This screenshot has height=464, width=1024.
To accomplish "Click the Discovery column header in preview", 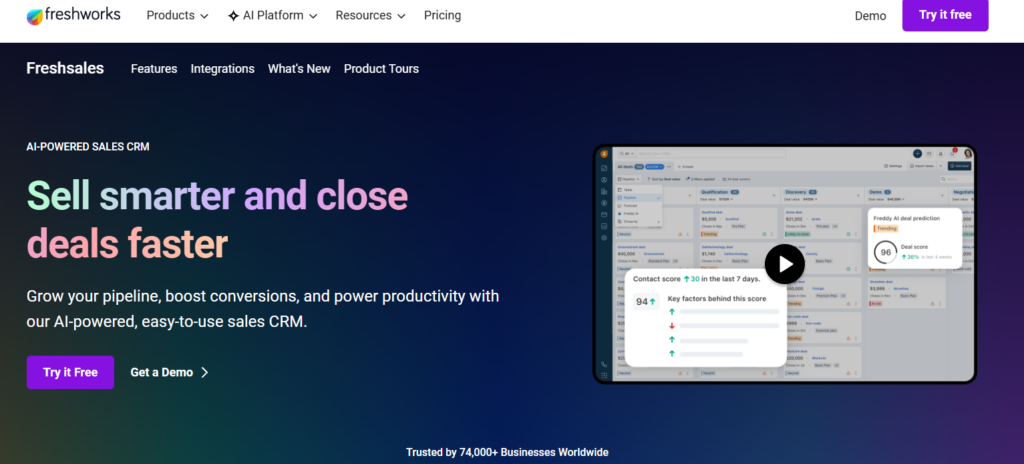I will (801, 193).
